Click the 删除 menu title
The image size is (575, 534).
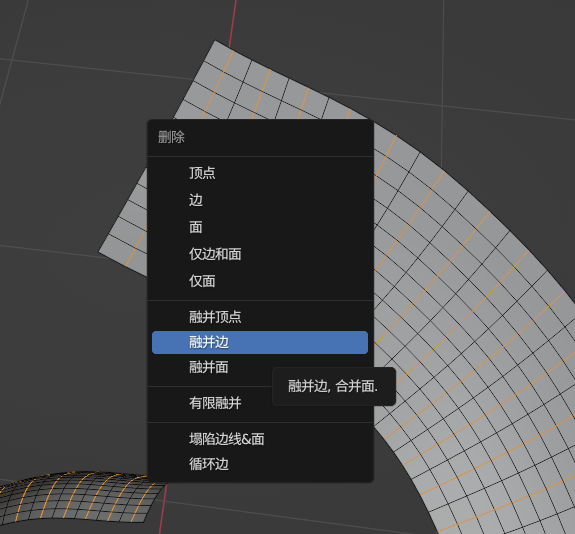[x=171, y=137]
